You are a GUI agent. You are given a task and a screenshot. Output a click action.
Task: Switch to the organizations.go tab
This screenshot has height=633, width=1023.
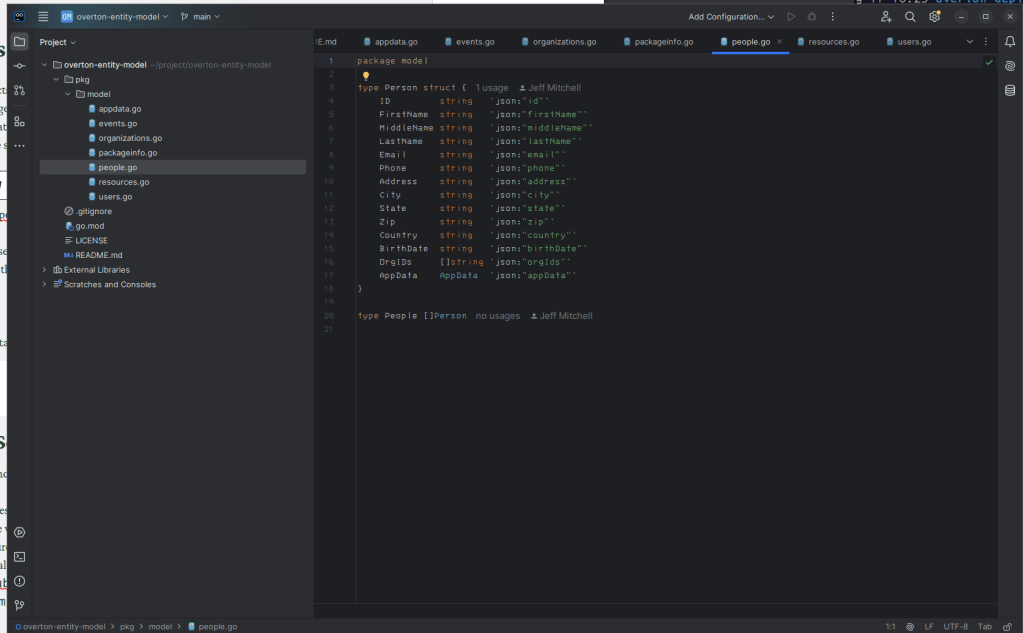point(564,42)
